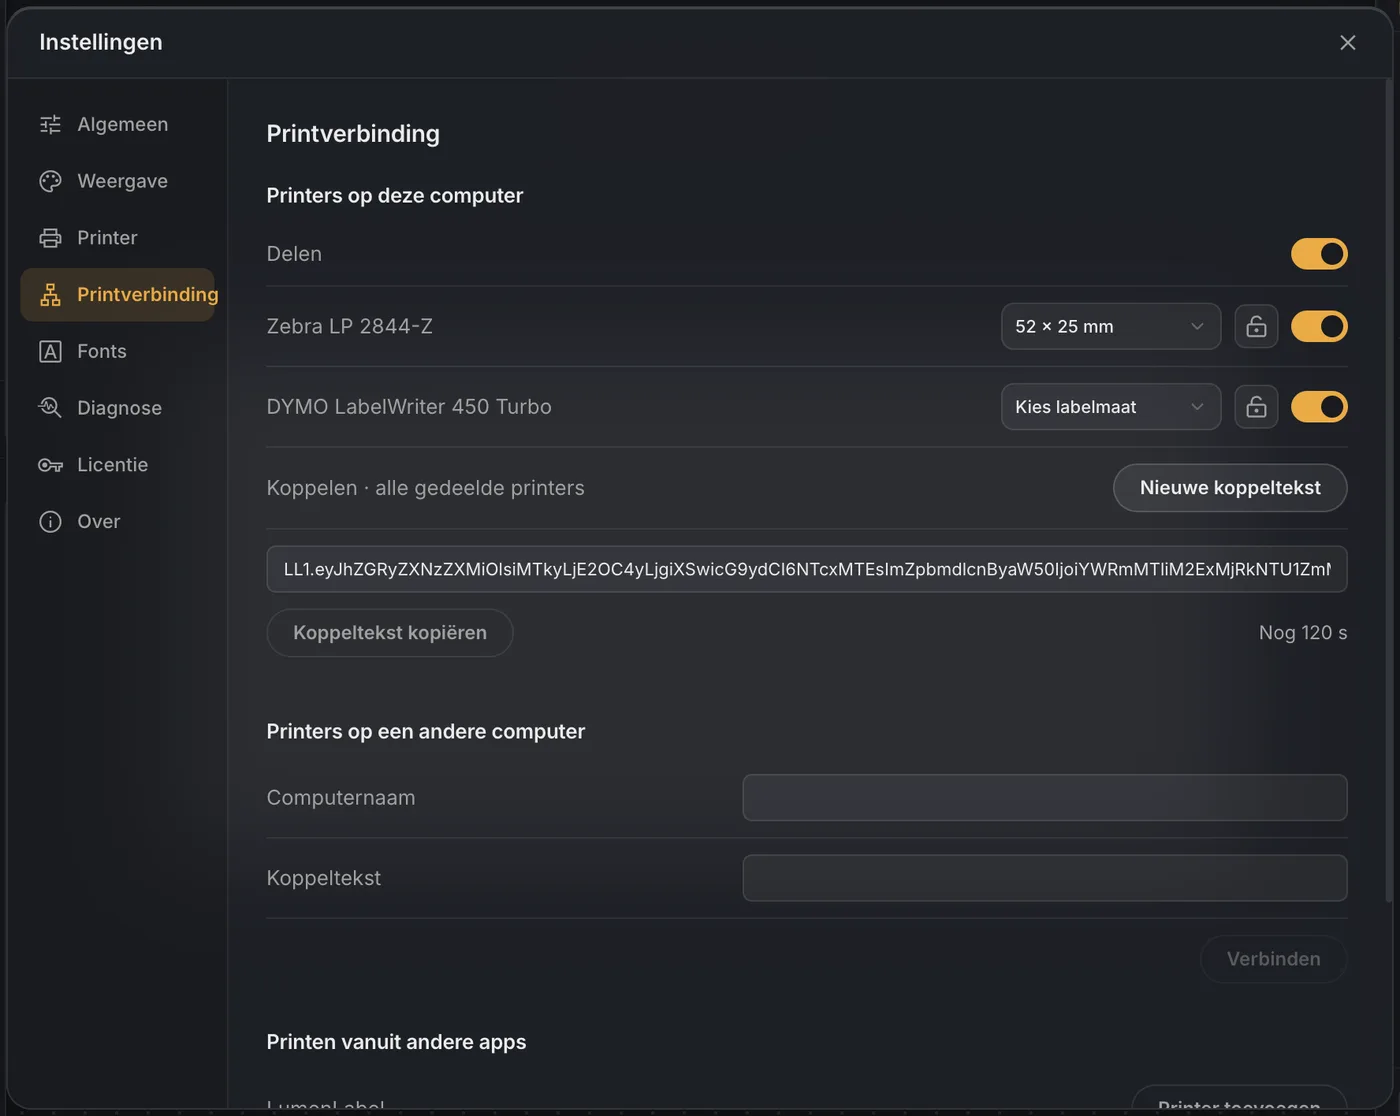Click the Over info icon
The image size is (1400, 1116).
(50, 522)
